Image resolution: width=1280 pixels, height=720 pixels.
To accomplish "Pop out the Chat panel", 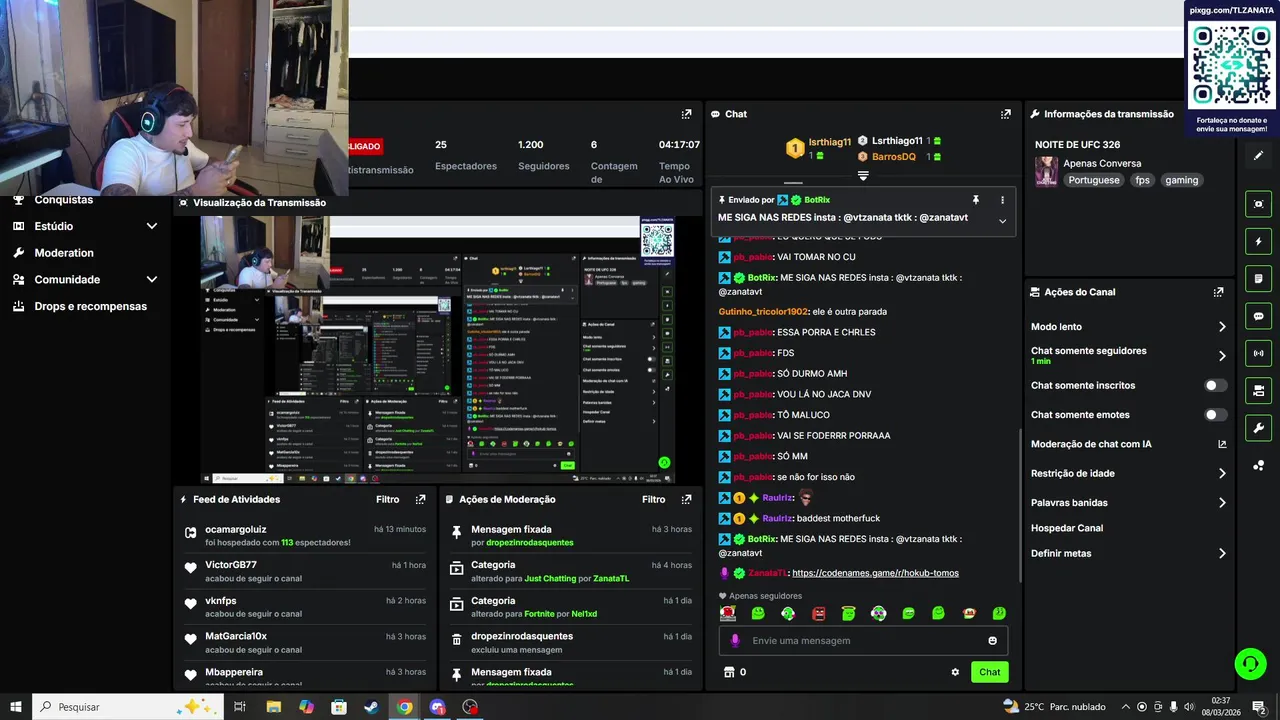I will pyautogui.click(x=1006, y=114).
